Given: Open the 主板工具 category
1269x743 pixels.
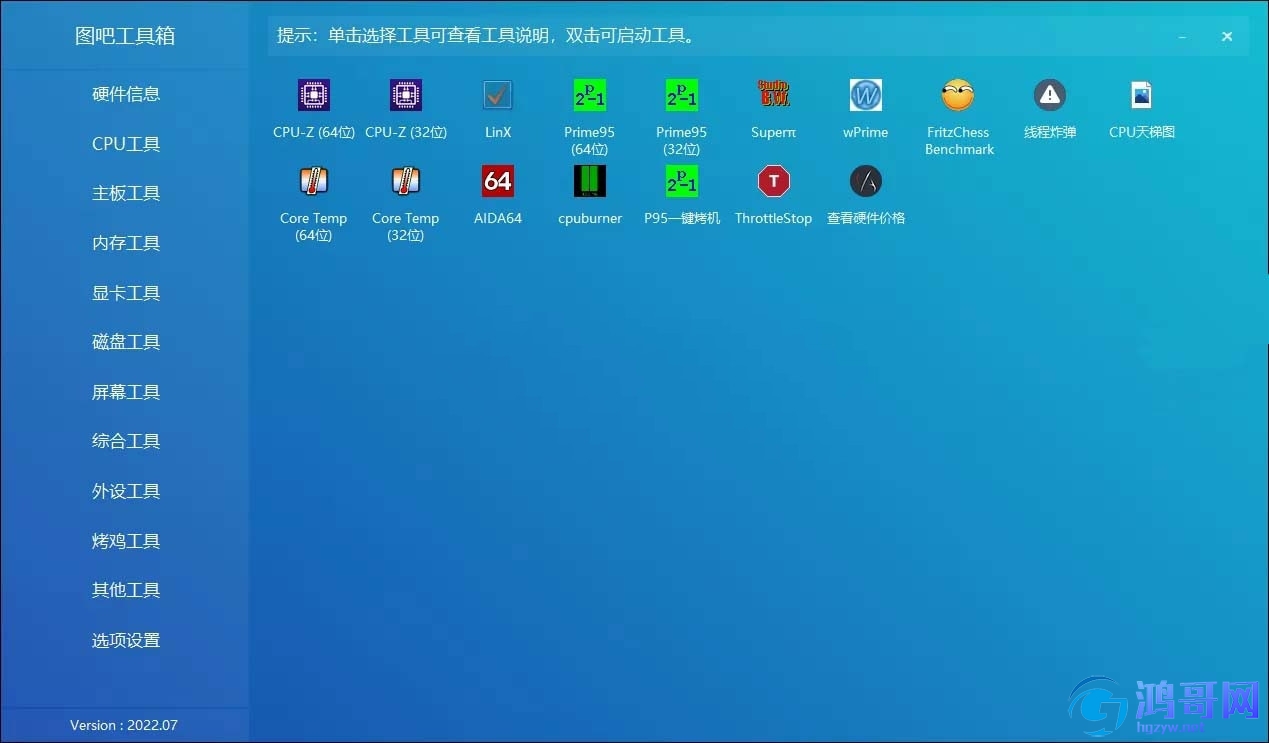Looking at the screenshot, I should (x=126, y=193).
